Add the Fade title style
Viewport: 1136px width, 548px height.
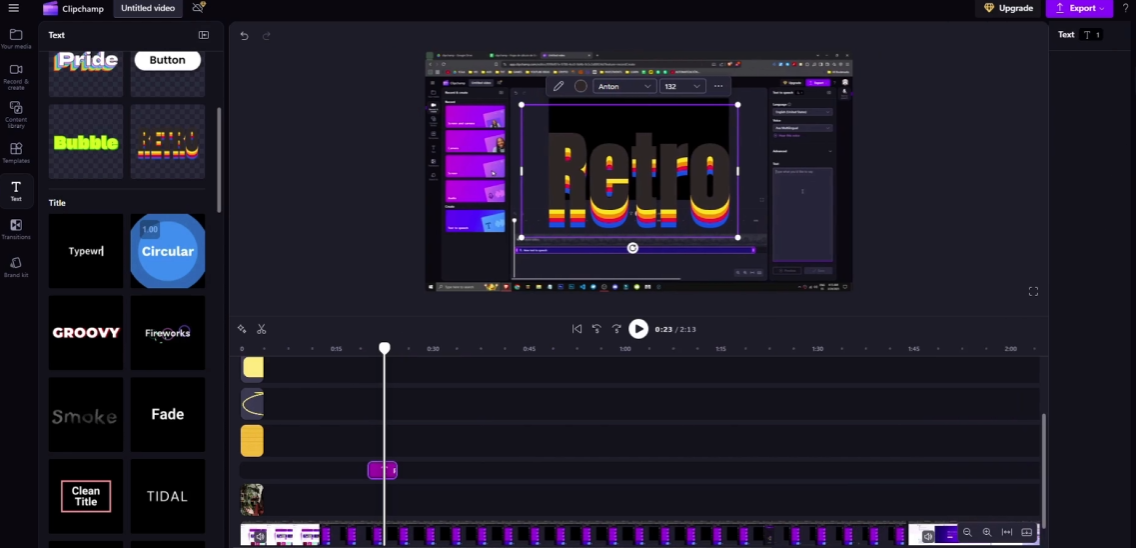pyautogui.click(x=167, y=415)
